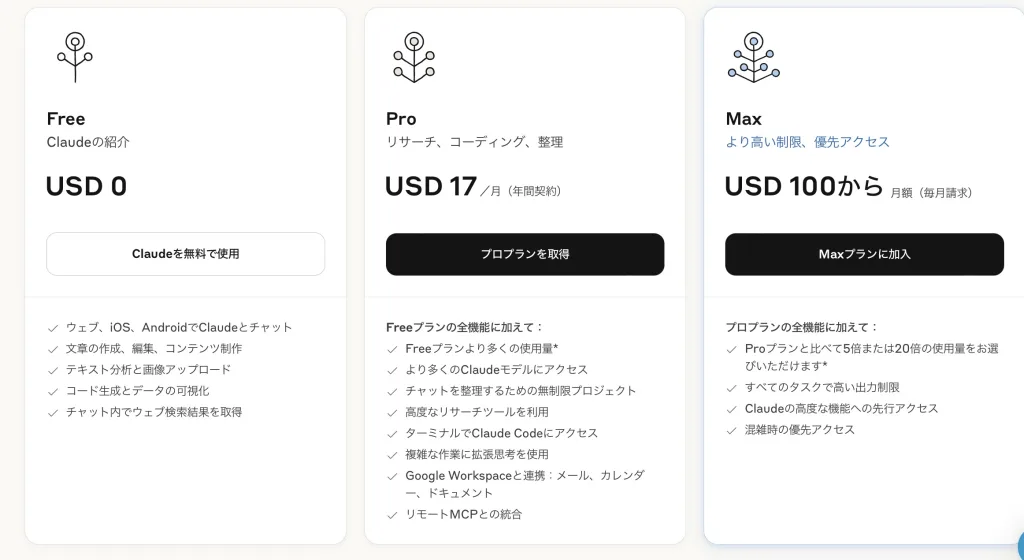Click the Free plan sprout icon
Image resolution: width=1024 pixels, height=560 pixels.
click(x=75, y=57)
